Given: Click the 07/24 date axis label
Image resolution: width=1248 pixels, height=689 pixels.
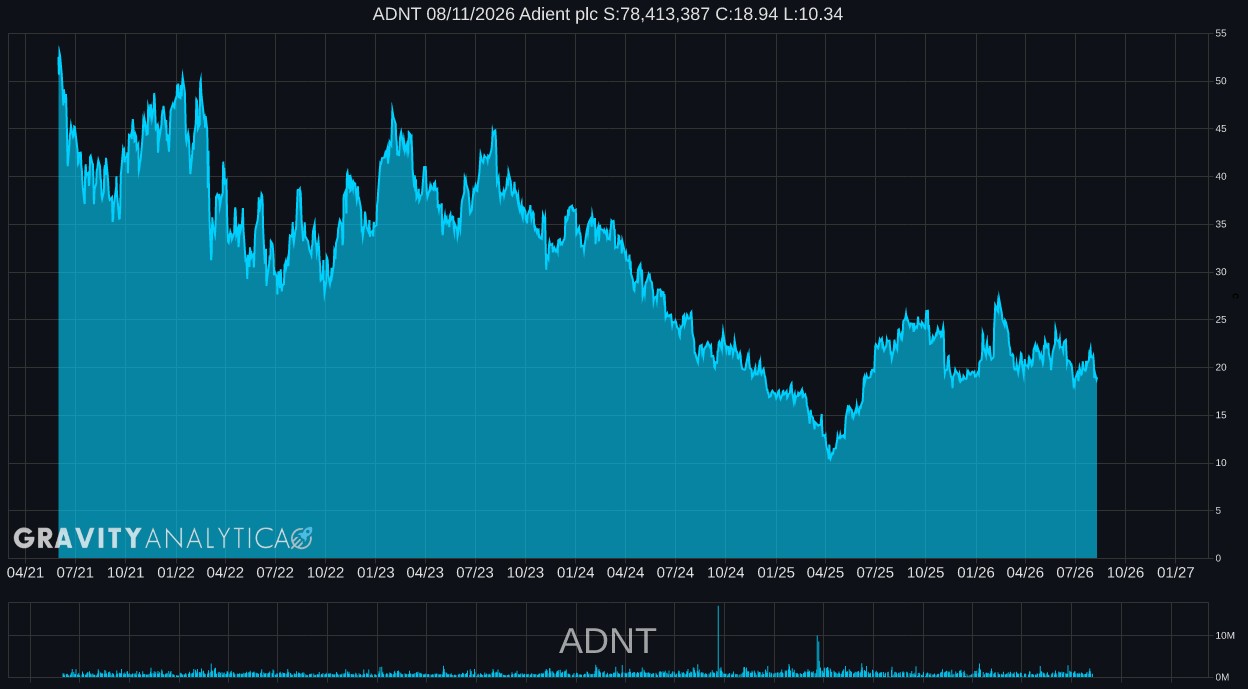Looking at the screenshot, I should [675, 573].
